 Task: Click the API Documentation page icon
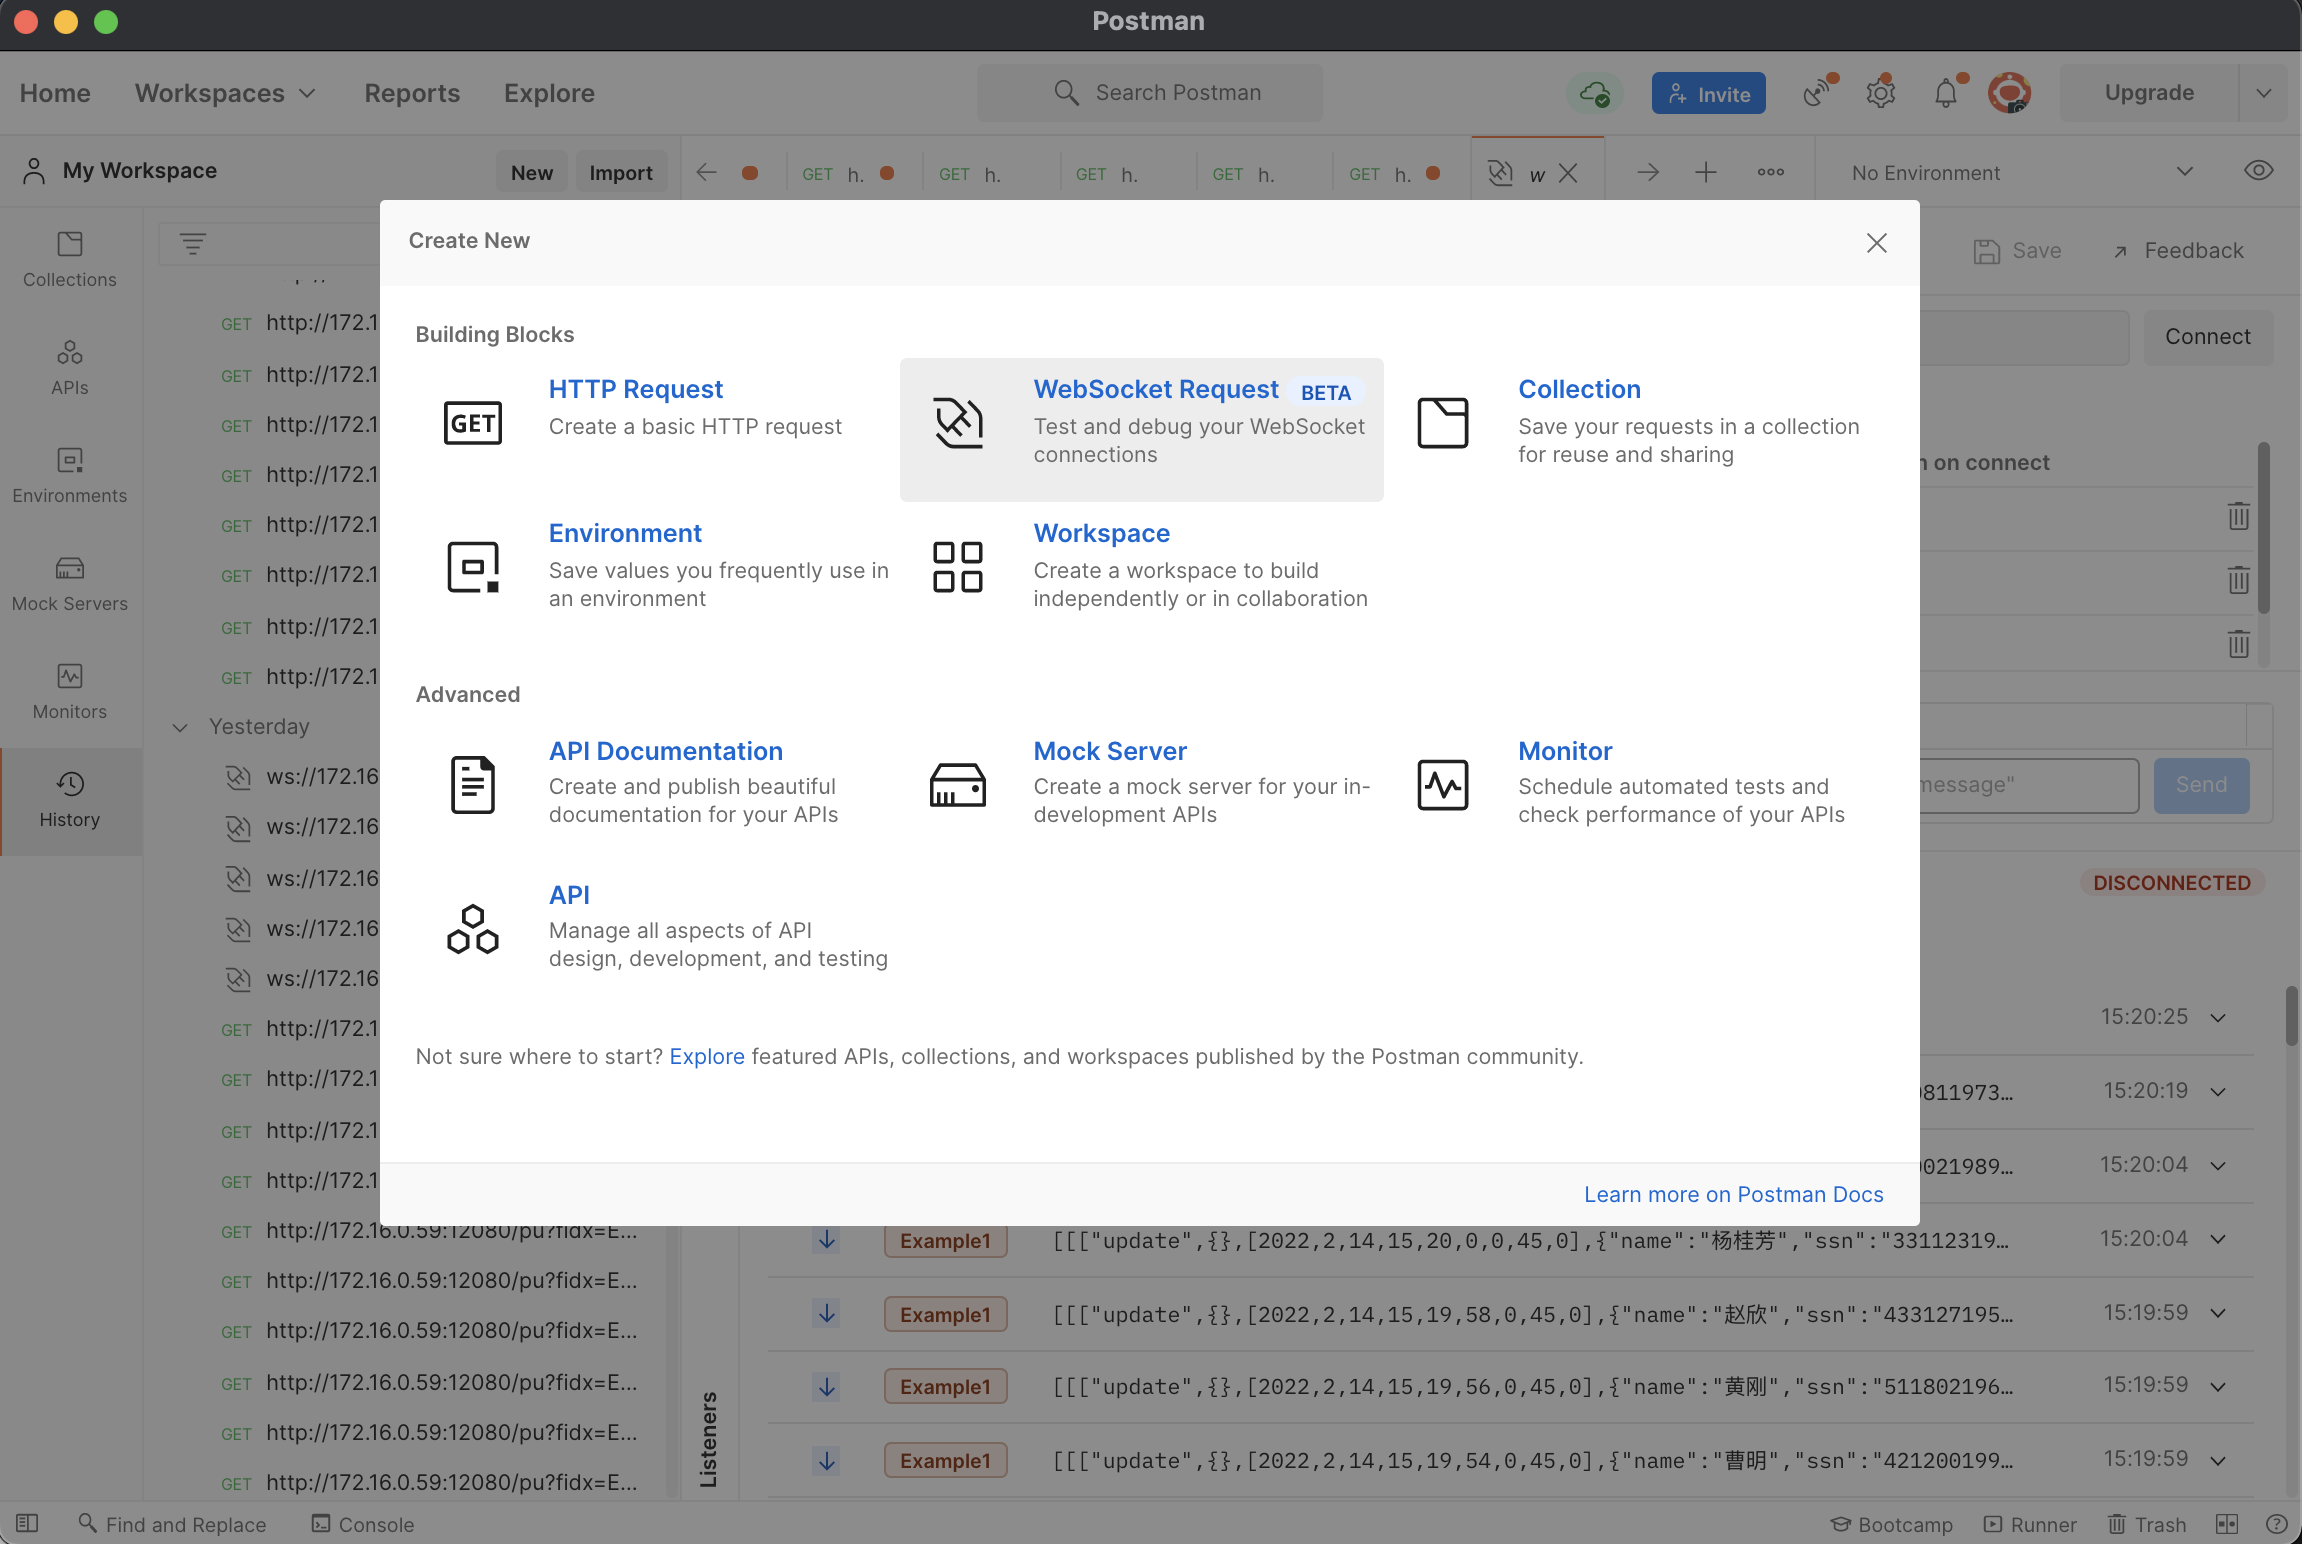point(472,784)
